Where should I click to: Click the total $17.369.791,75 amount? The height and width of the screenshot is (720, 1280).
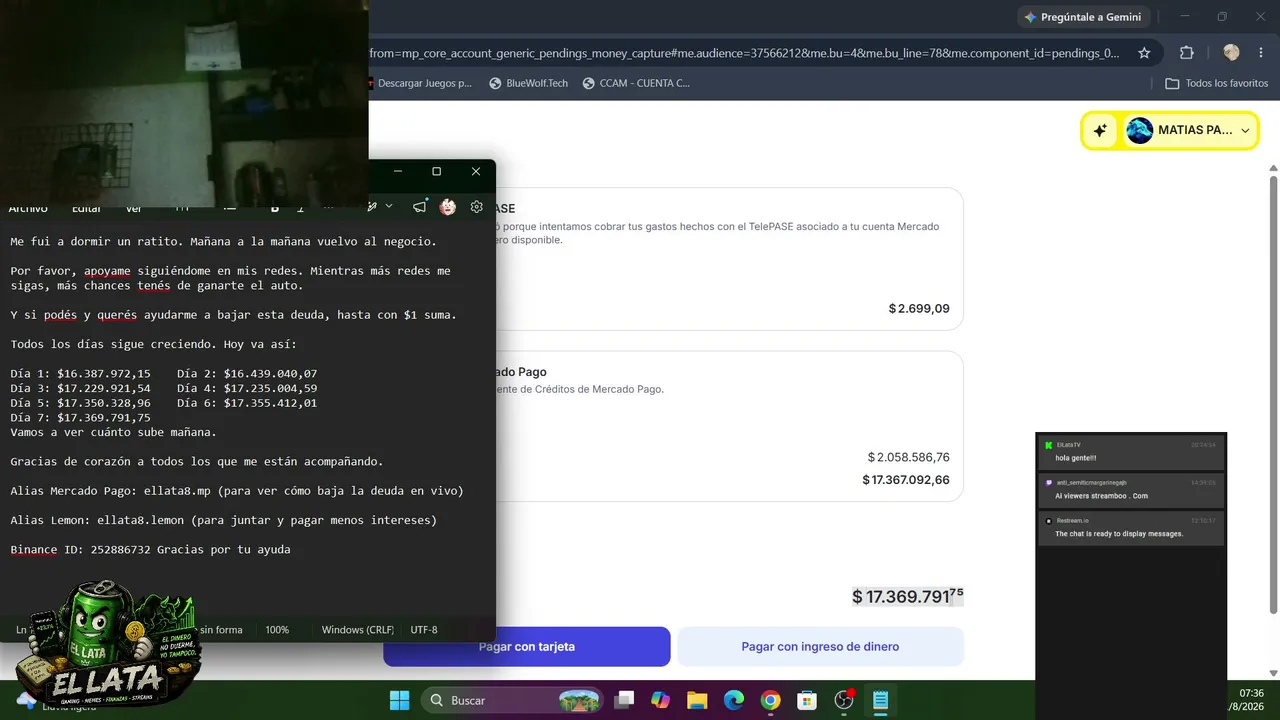tap(908, 597)
